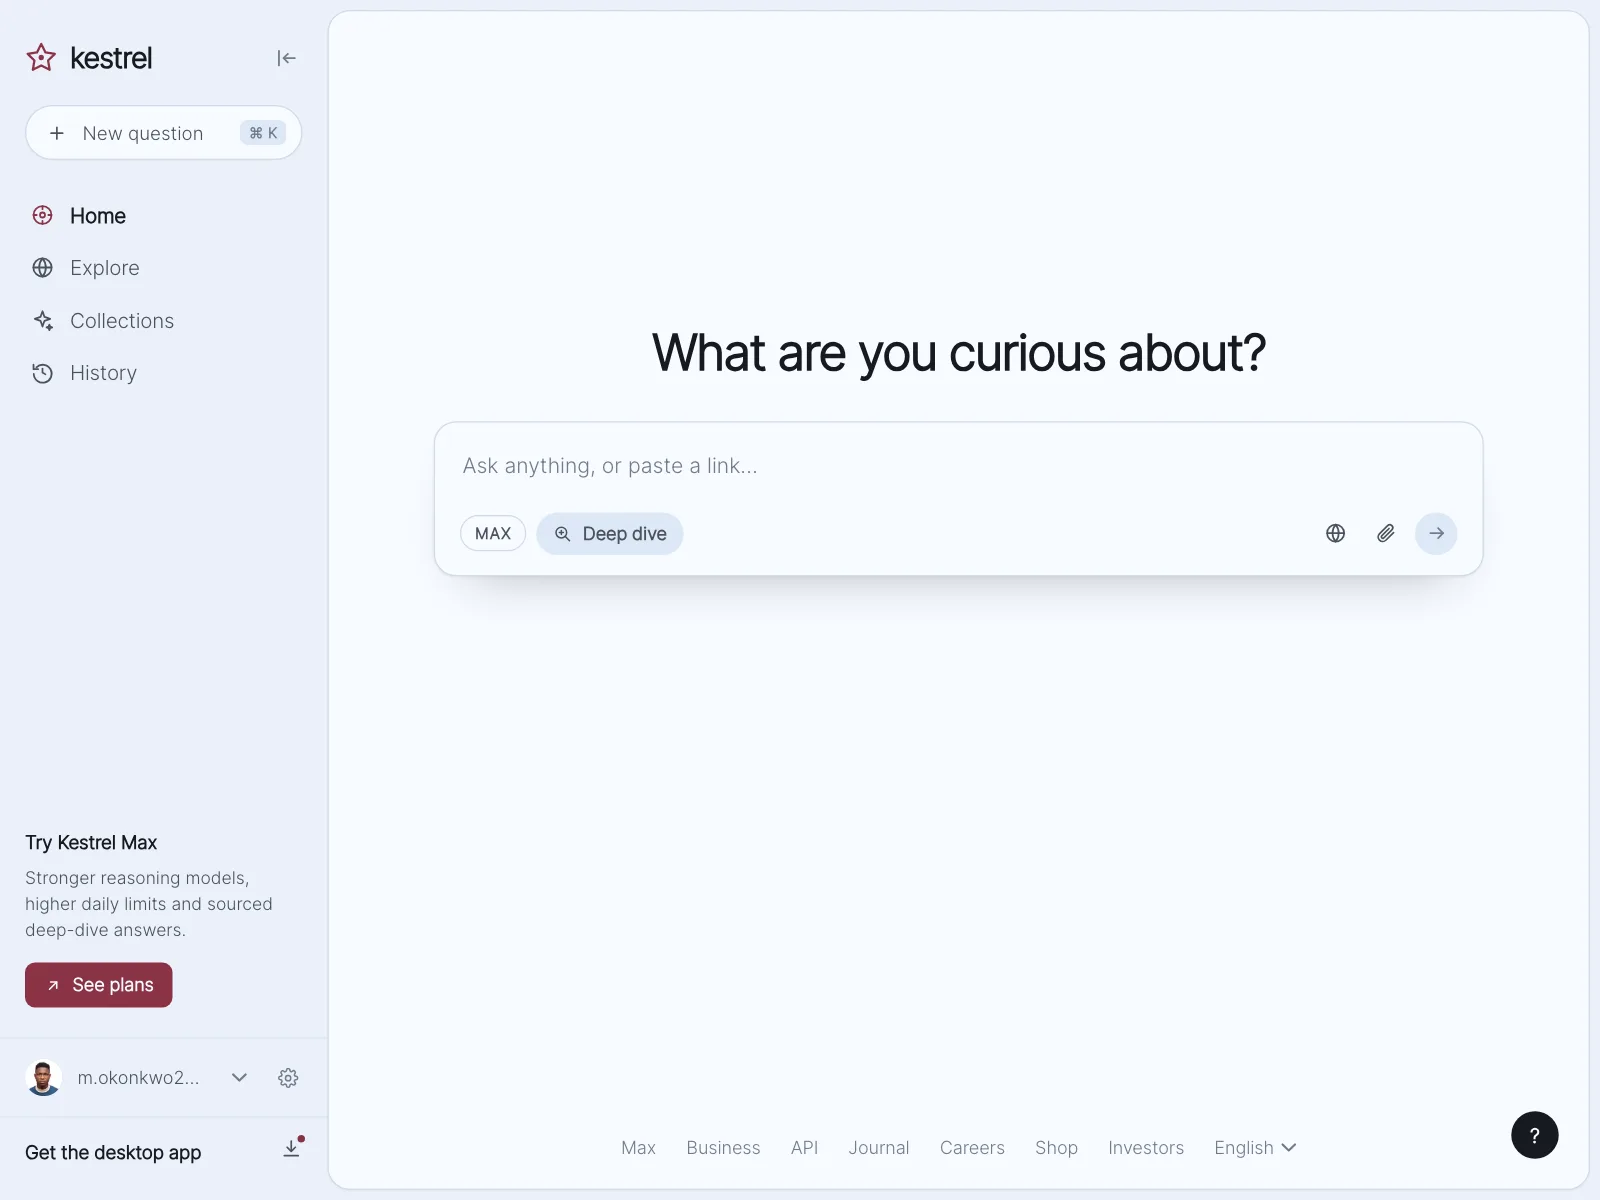Toggle Deep dive mode
1600x1200 pixels.
(610, 534)
